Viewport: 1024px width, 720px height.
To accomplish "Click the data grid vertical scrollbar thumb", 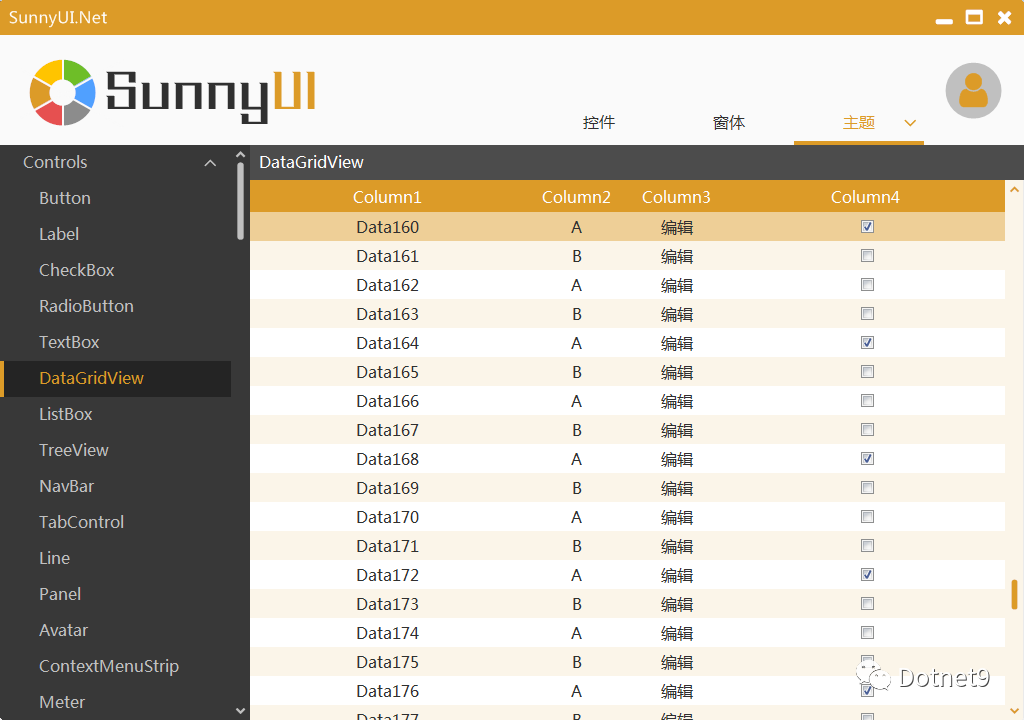I will (1014, 594).
